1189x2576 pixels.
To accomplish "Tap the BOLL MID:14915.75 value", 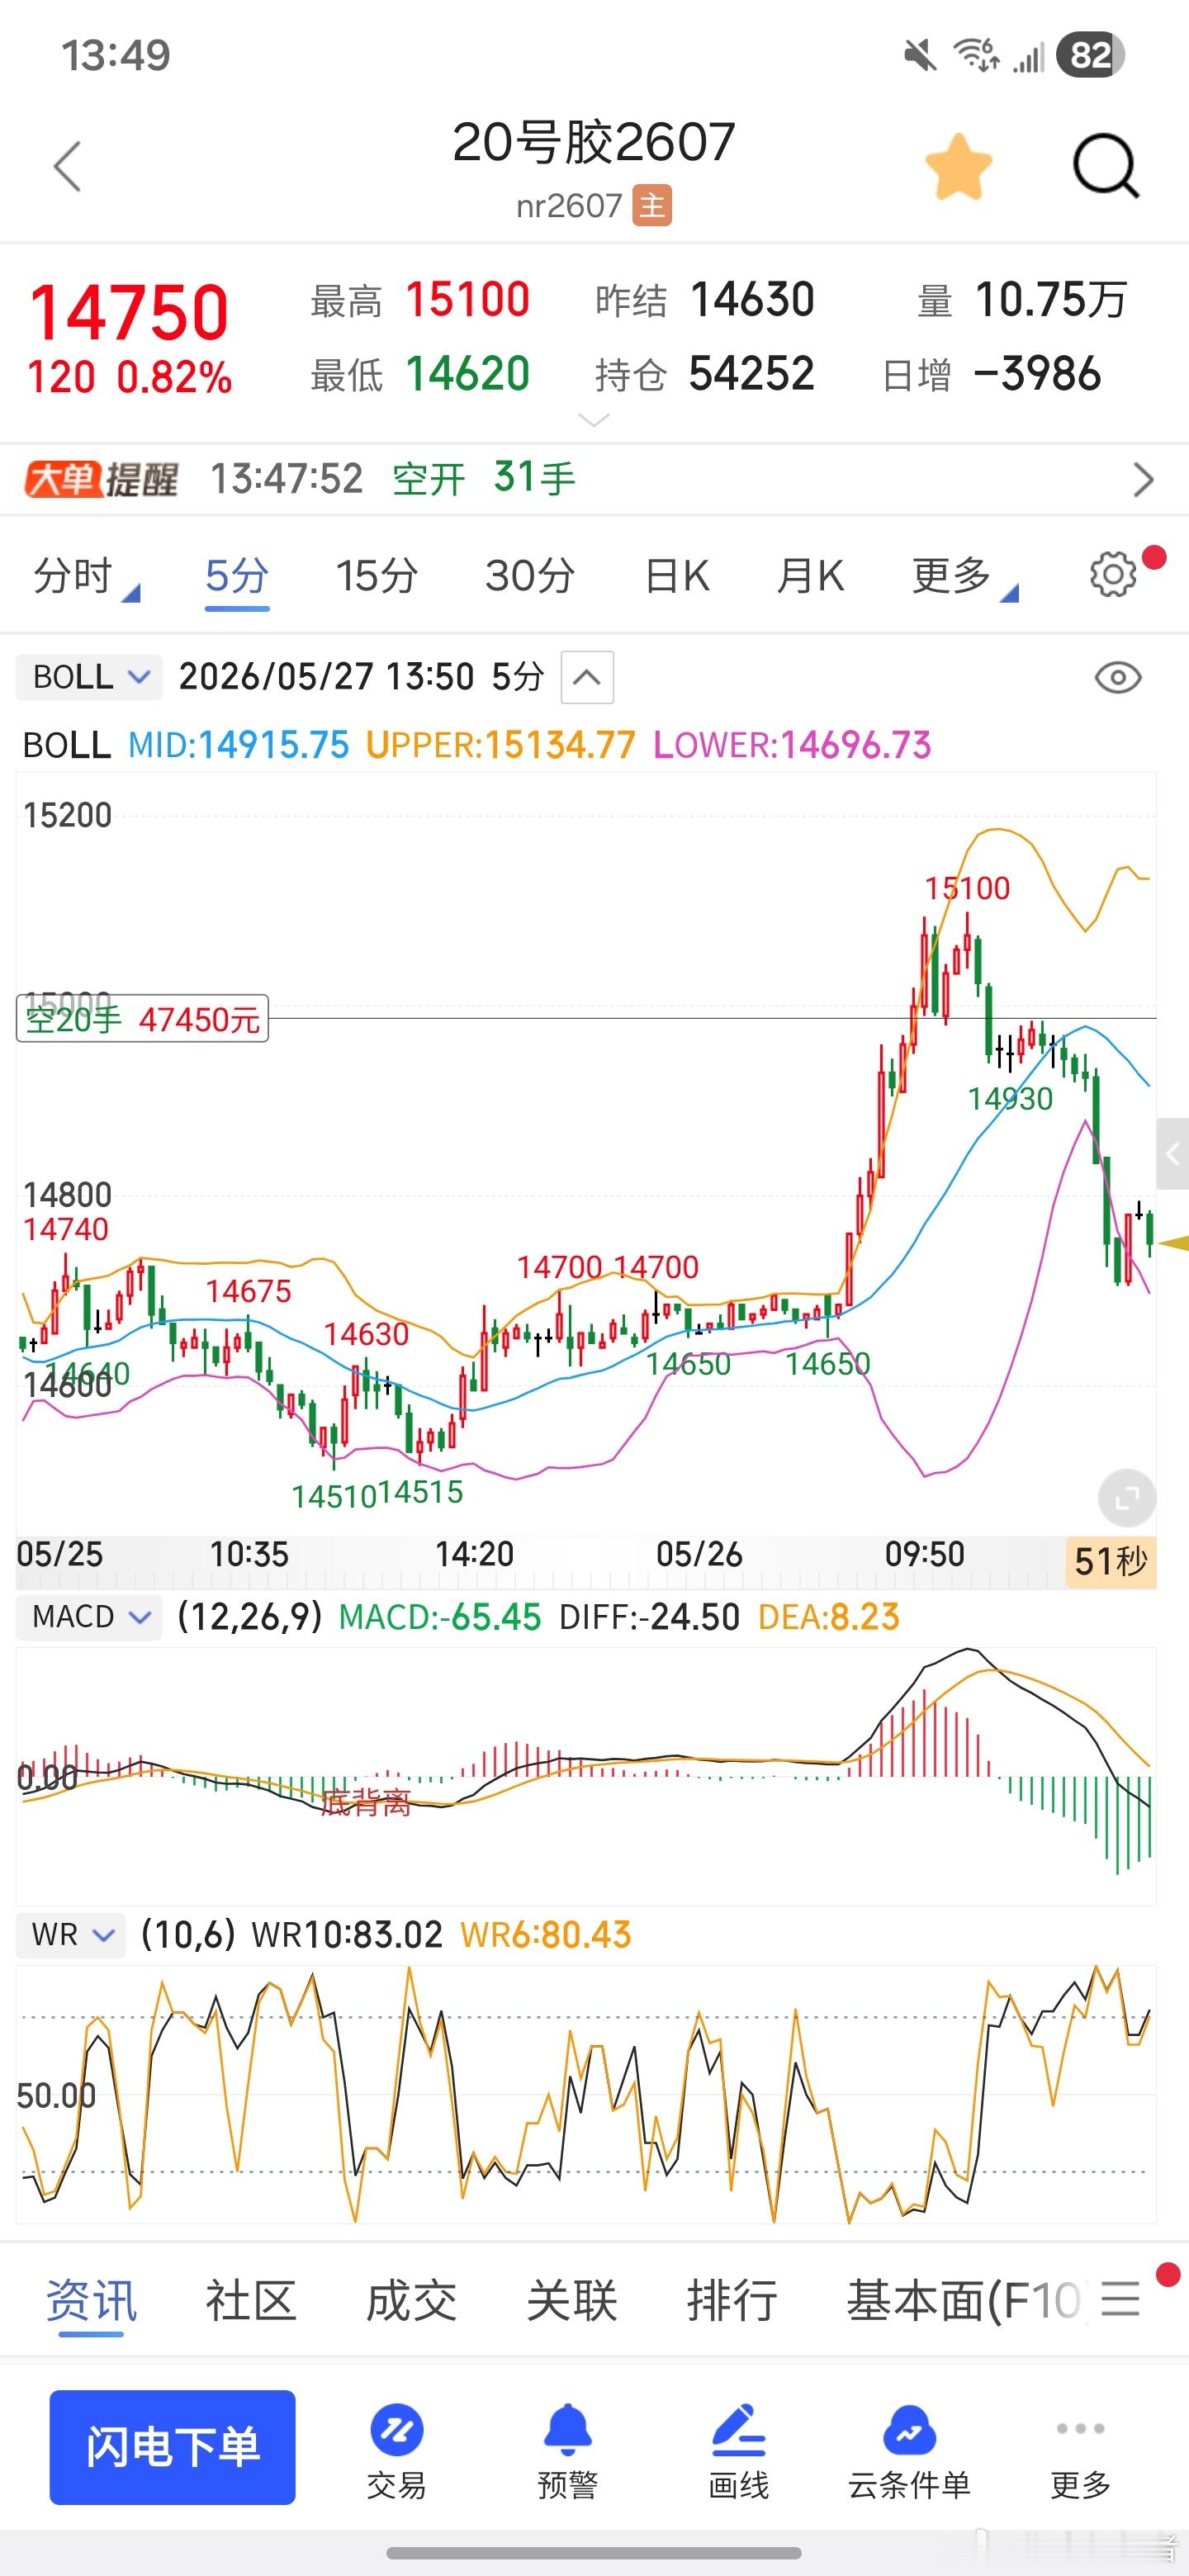I will click(239, 745).
